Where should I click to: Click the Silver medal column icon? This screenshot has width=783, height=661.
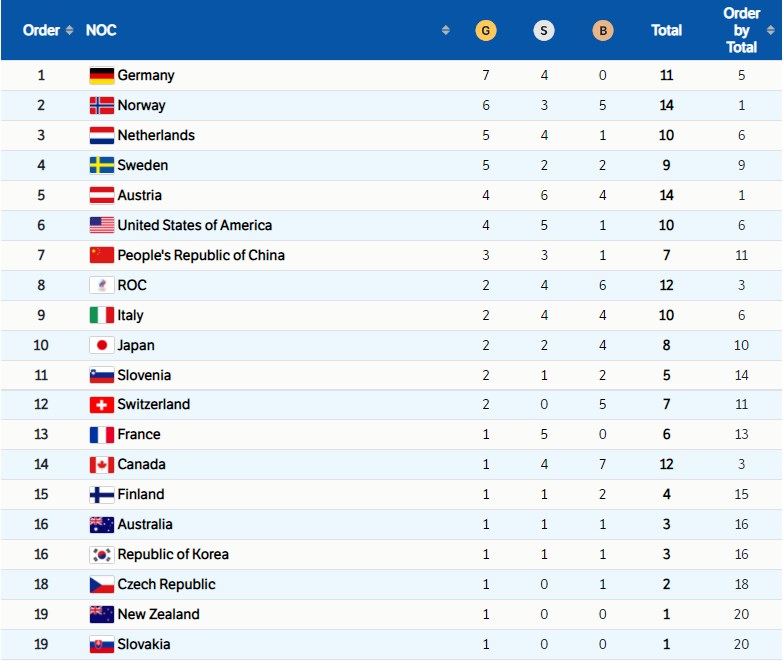(x=543, y=30)
